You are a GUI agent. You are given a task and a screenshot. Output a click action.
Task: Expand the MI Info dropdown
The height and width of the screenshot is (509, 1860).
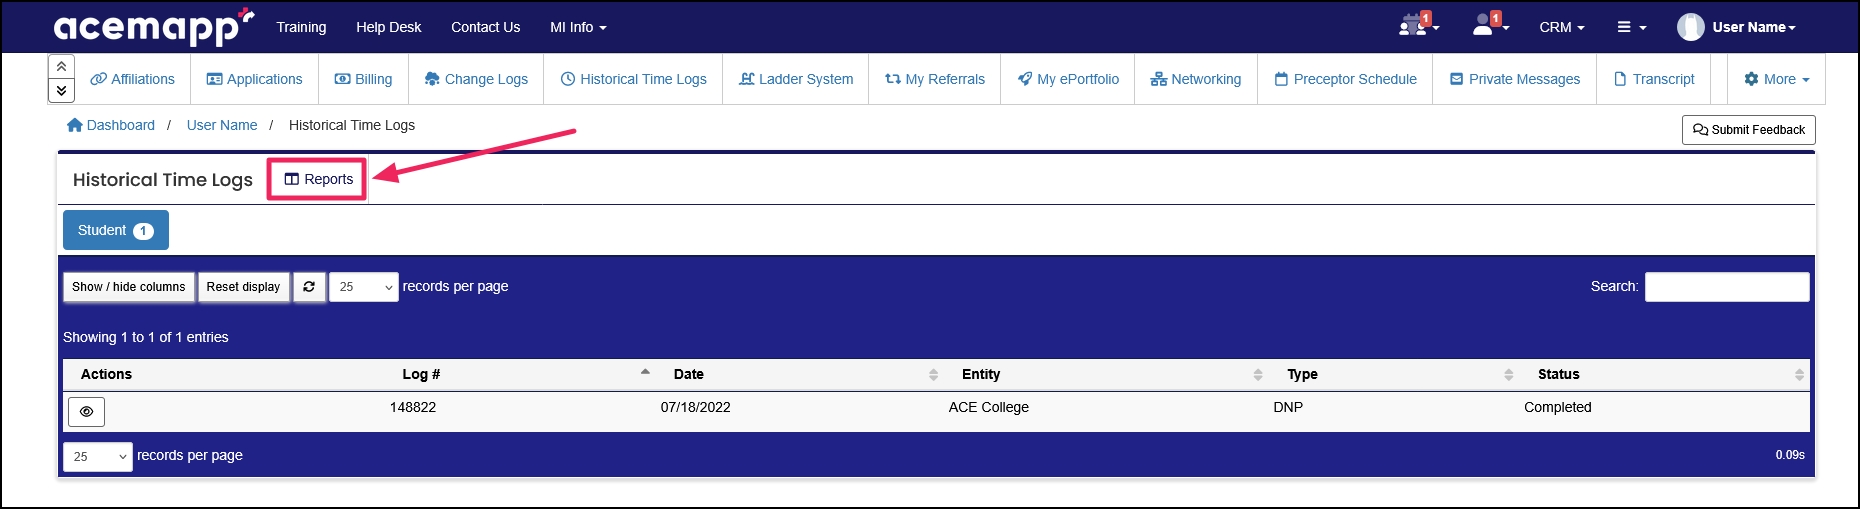578,27
